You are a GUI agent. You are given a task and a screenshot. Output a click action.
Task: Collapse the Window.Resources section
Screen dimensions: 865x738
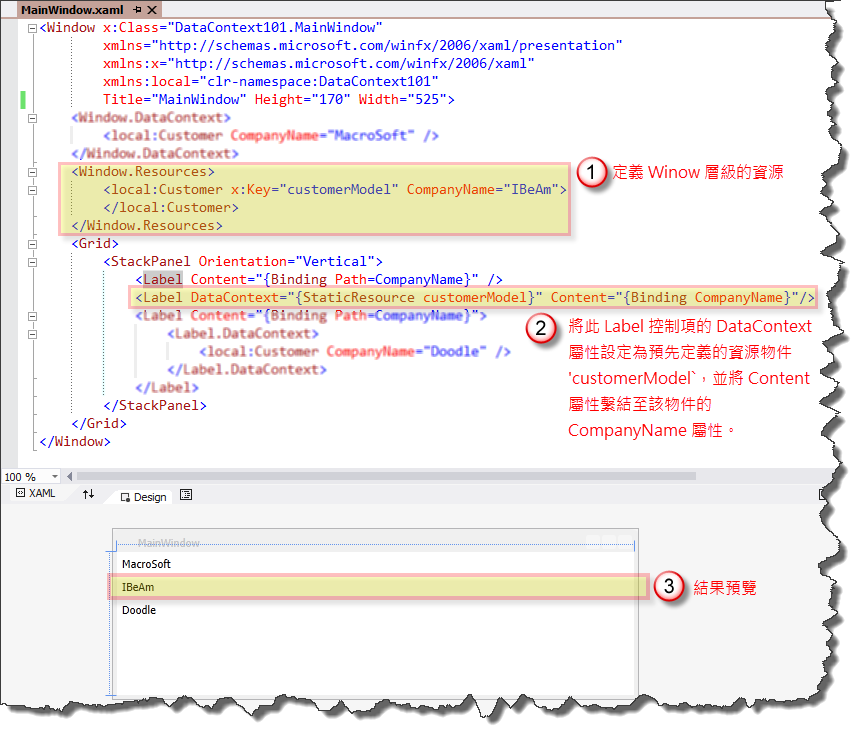pos(32,172)
